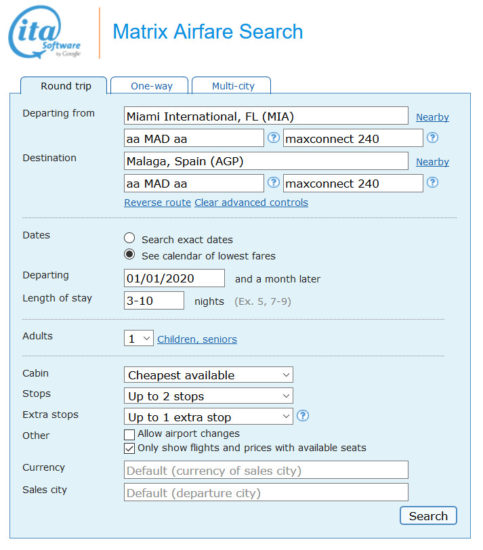Expand the Extra stops dropdown
The height and width of the screenshot is (550, 483).
coord(208,417)
